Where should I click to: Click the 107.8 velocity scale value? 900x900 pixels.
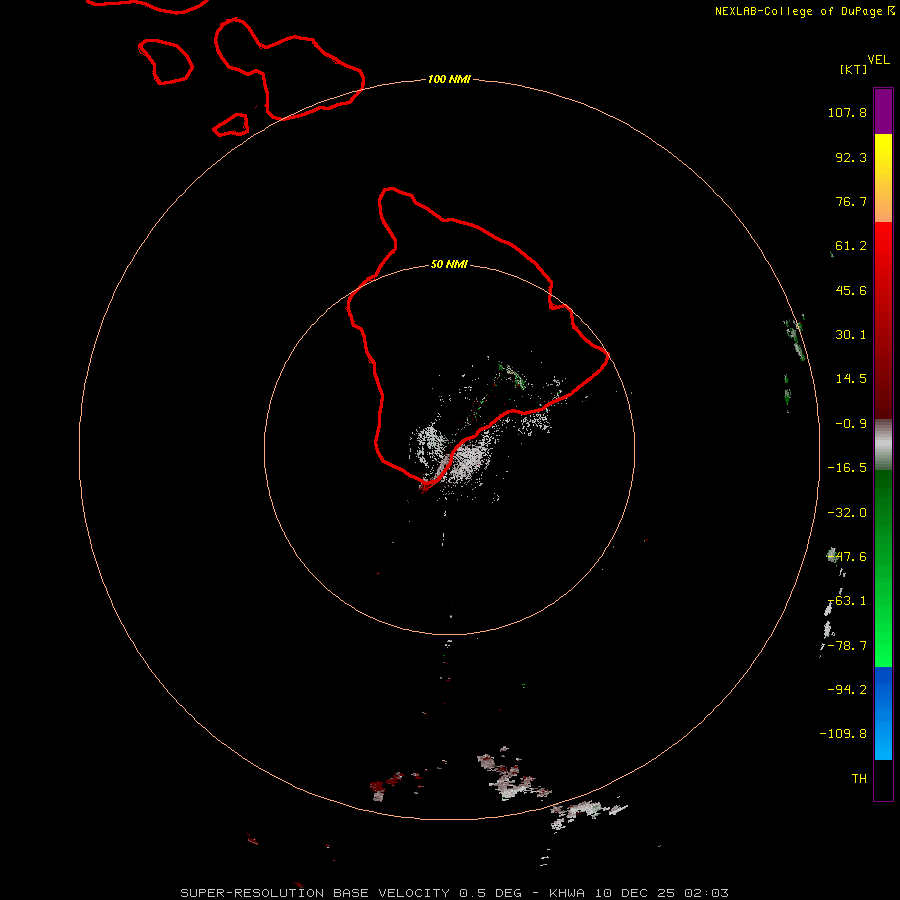847,112
